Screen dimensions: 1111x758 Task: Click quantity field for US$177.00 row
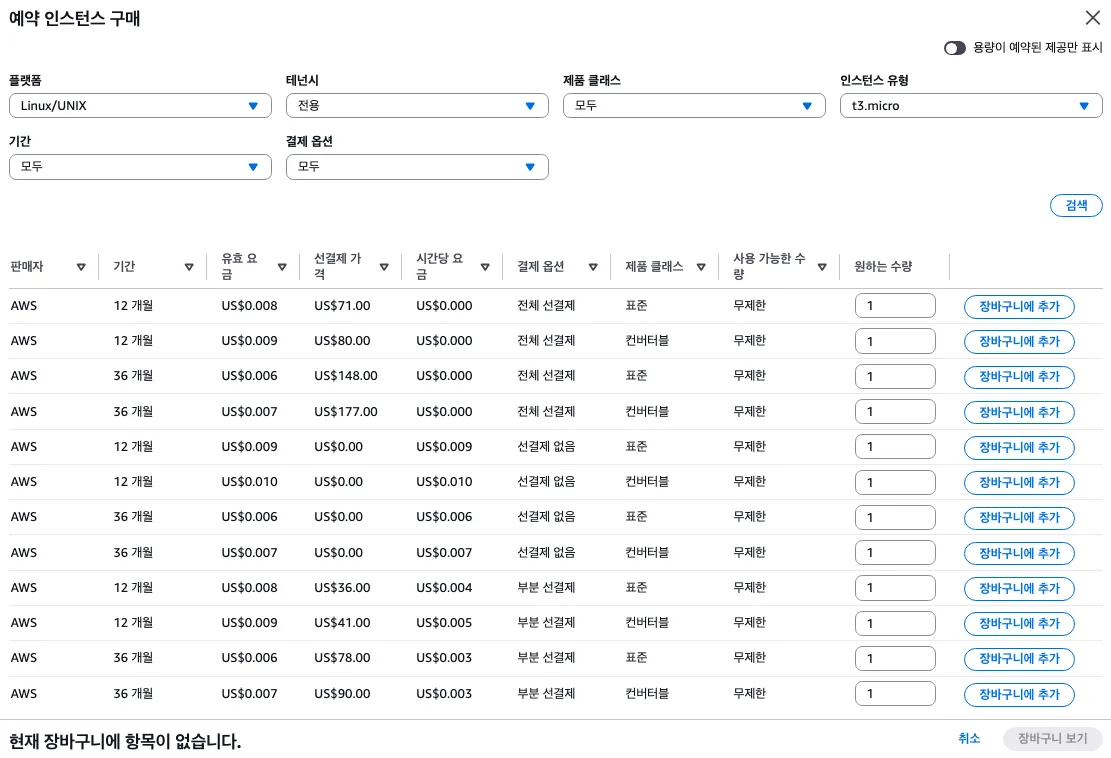[x=895, y=412]
